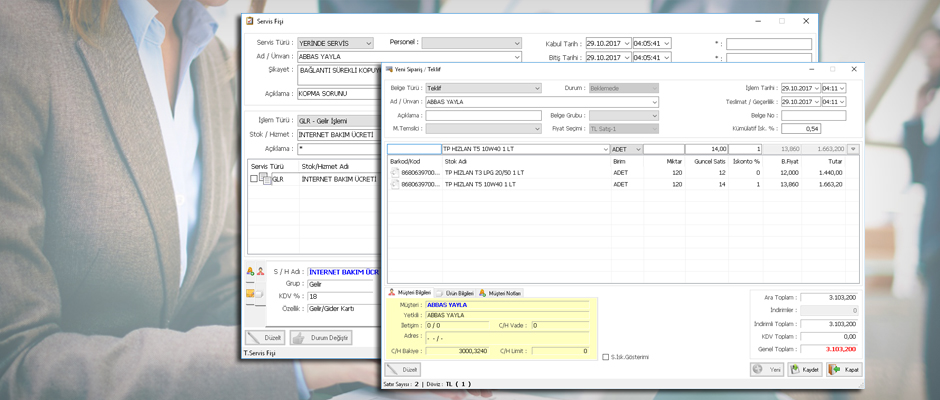Click the bell add icon in Servis Fişi
The height and width of the screenshot is (400, 940).
[x=251, y=271]
